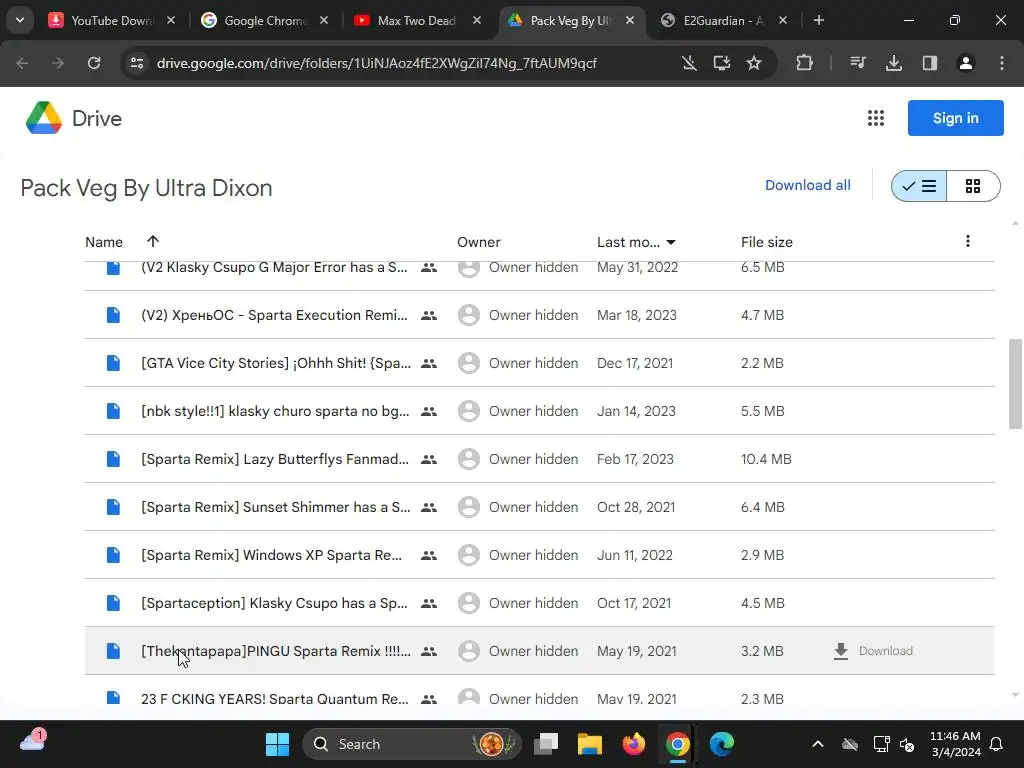Image resolution: width=1024 pixels, height=768 pixels.
Task: Click shared icon on Sunset Shimmer row
Action: click(428, 507)
